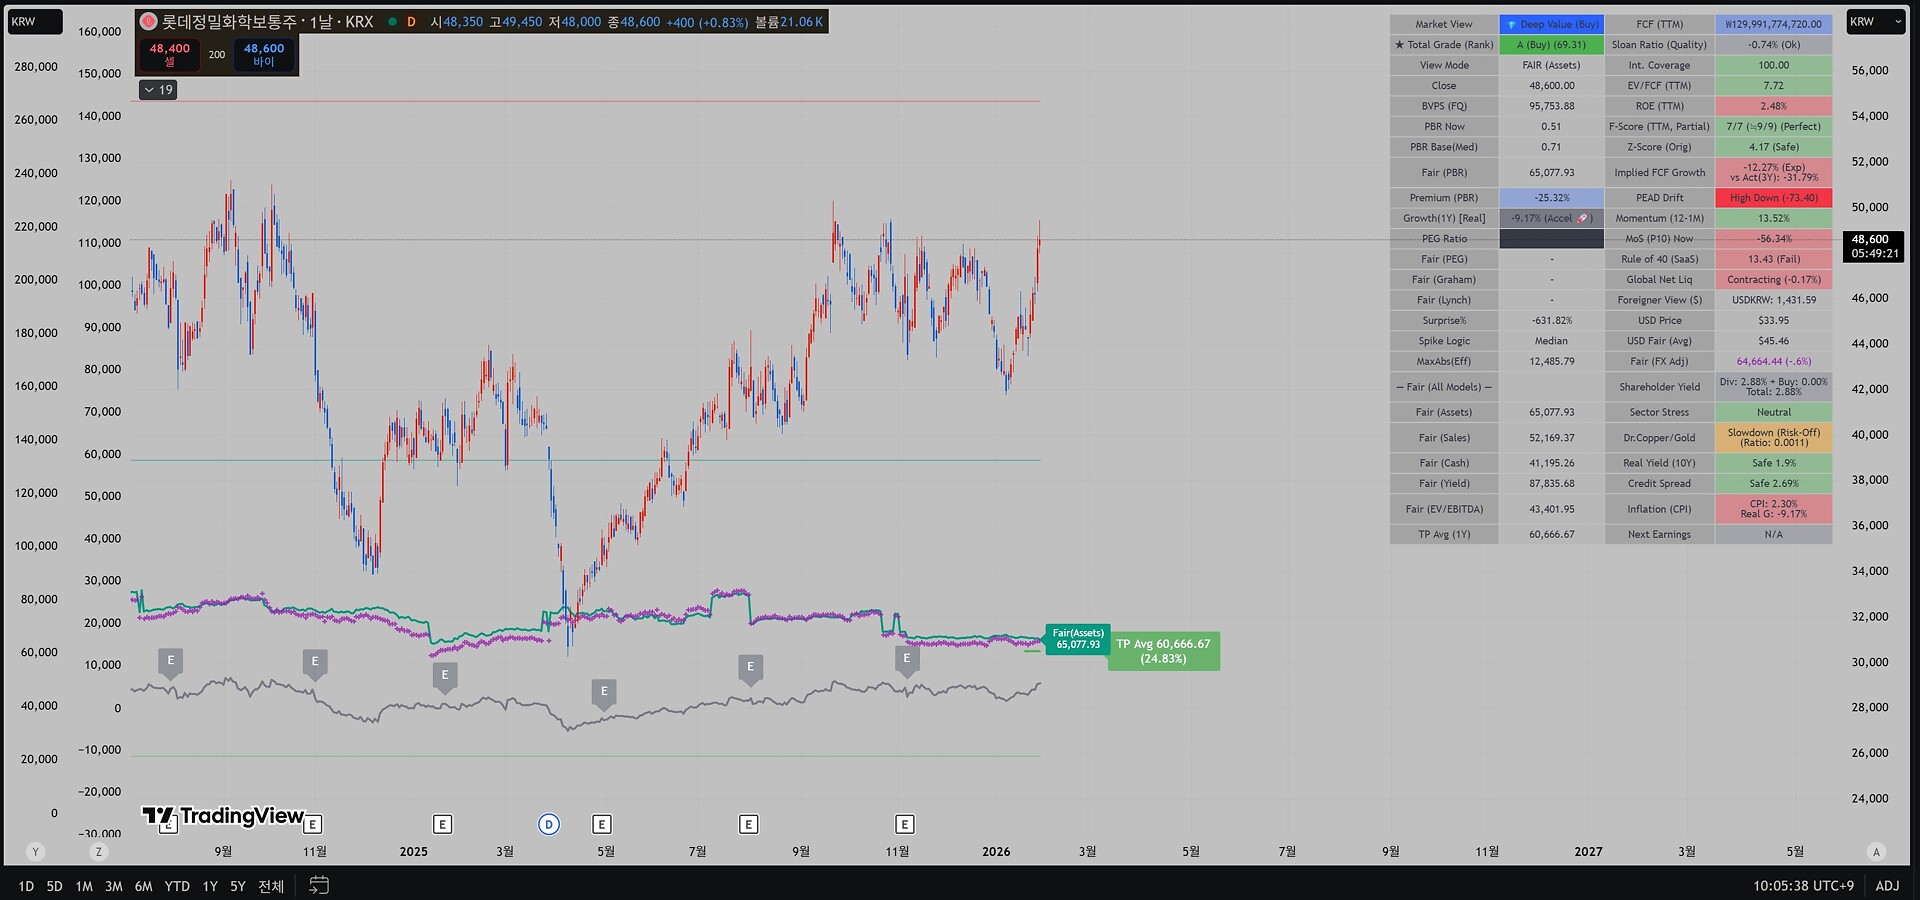Image resolution: width=1920 pixels, height=900 pixels.
Task: Click the Fair (Yield) value 87,835.68
Action: tap(1552, 484)
